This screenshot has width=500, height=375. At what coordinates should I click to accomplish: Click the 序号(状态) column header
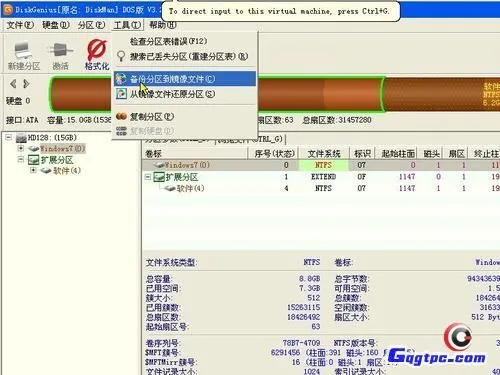[274, 154]
